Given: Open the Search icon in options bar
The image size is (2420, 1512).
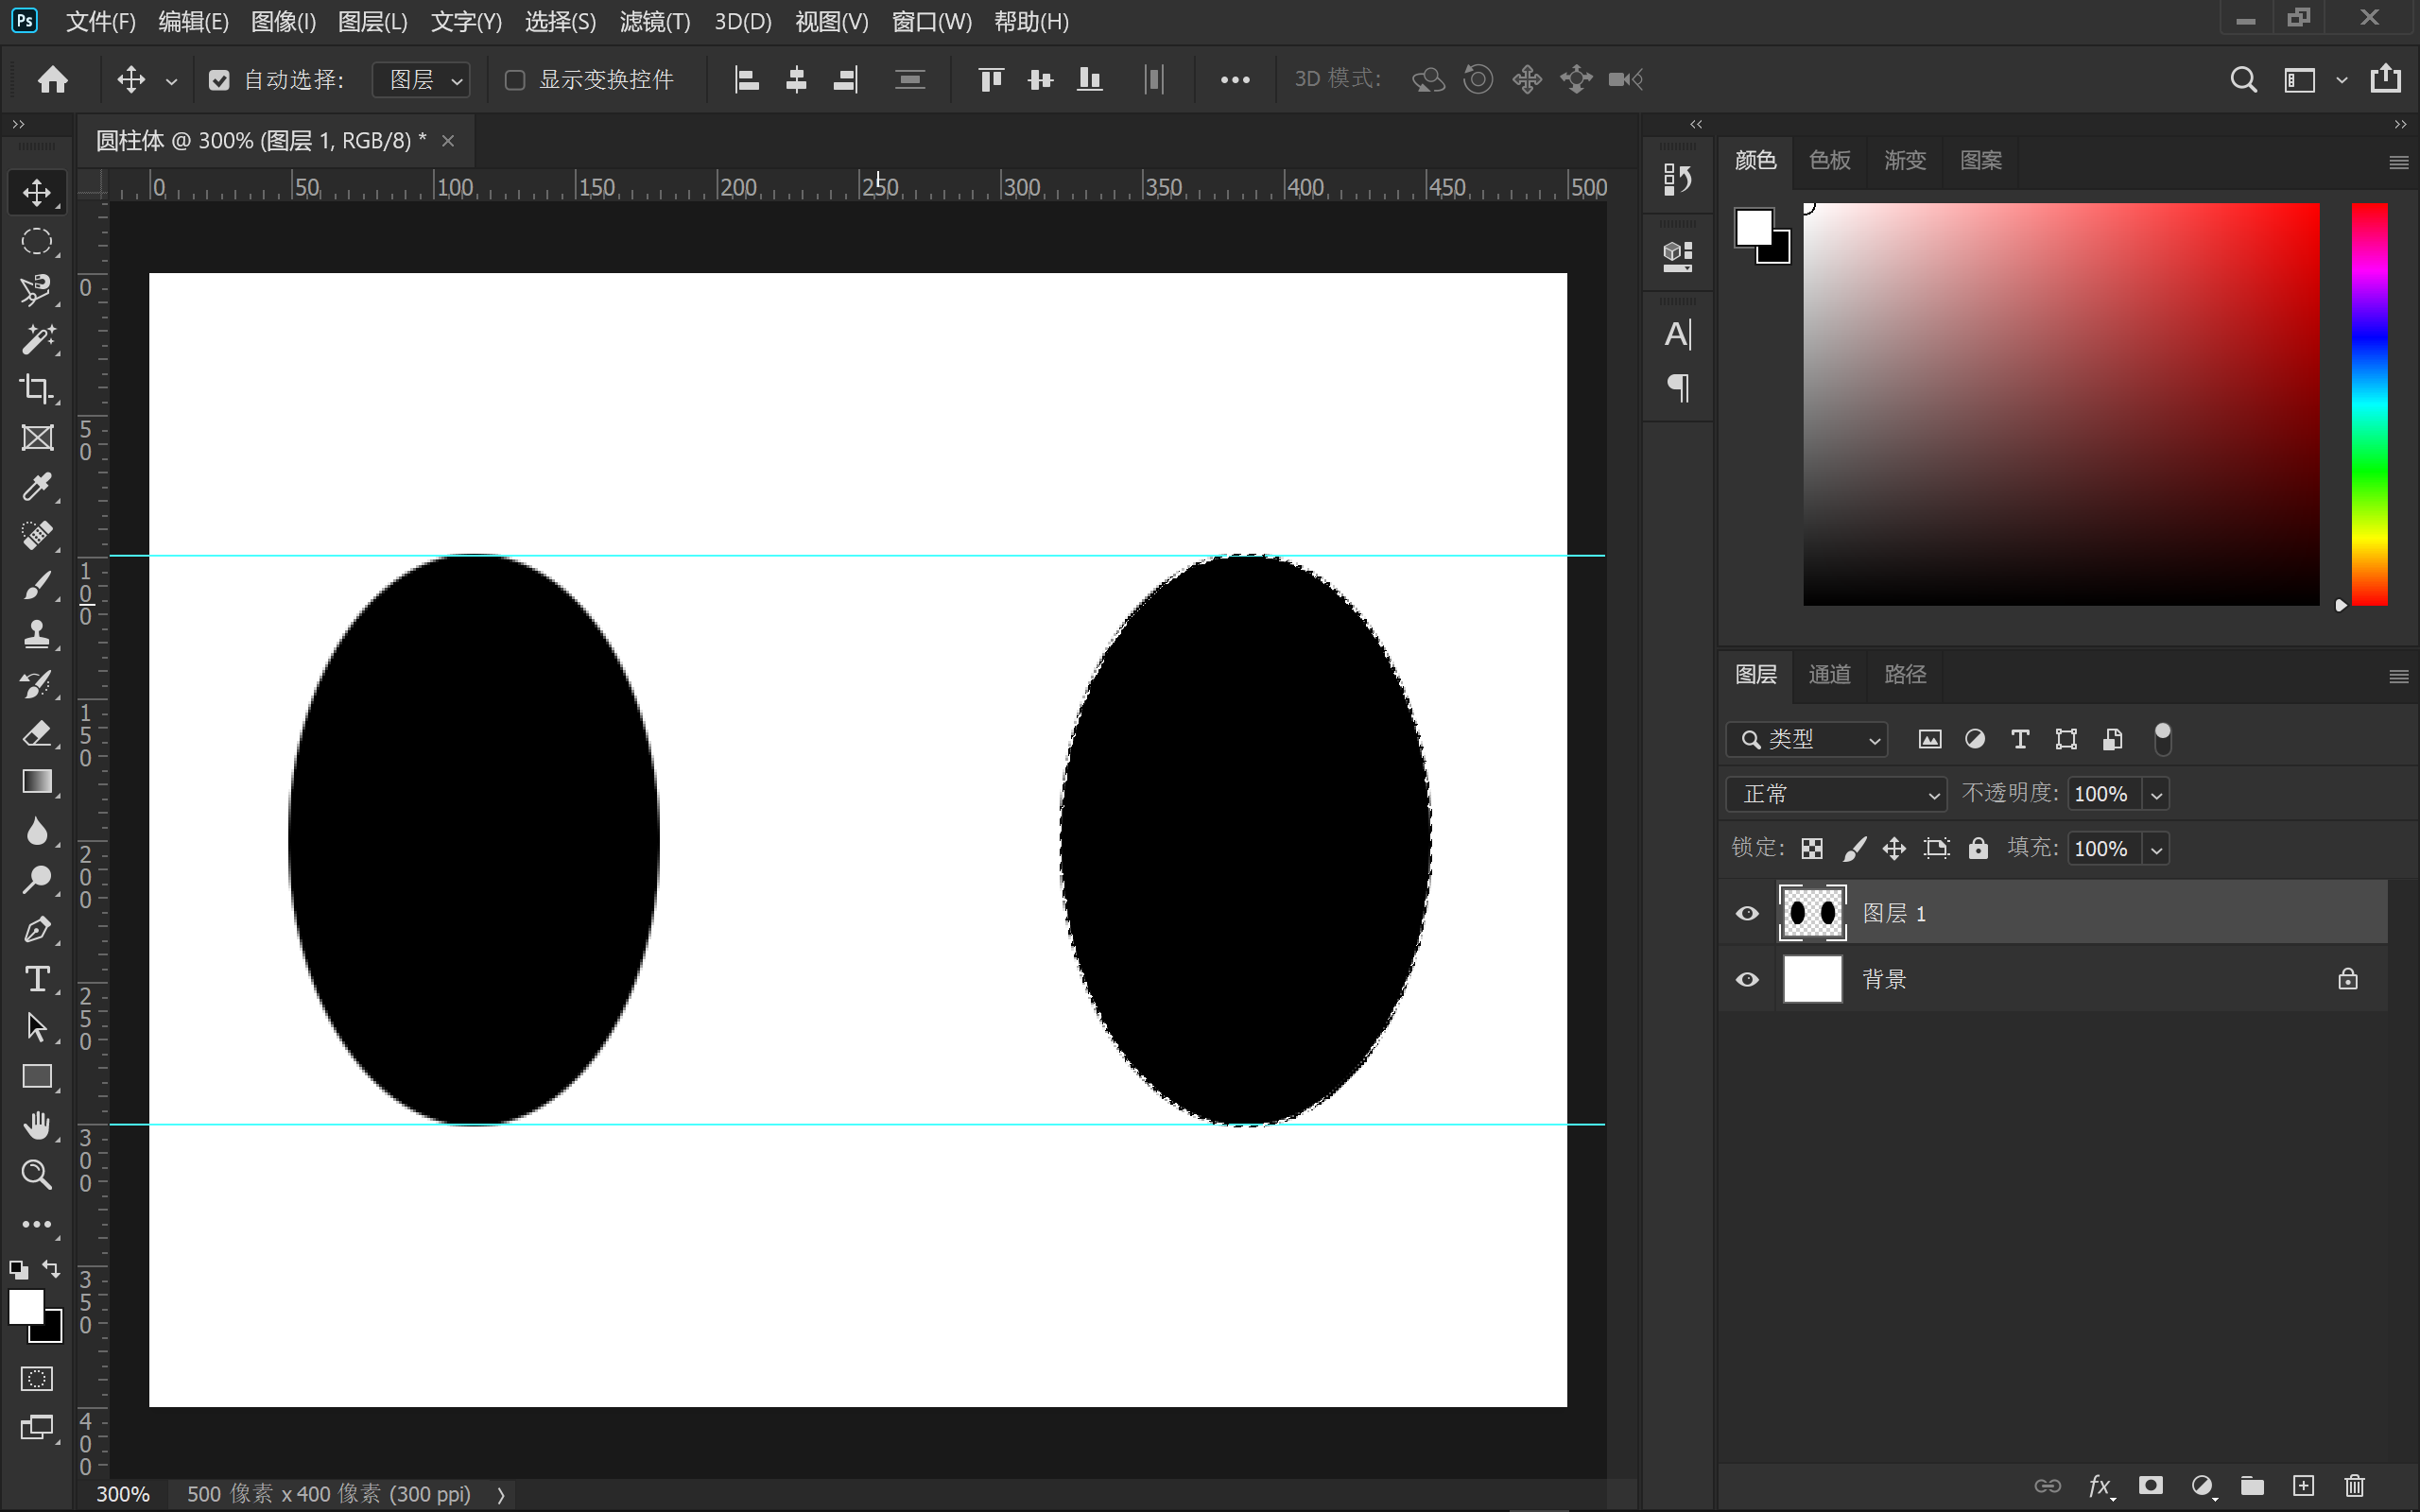Looking at the screenshot, I should [2243, 80].
